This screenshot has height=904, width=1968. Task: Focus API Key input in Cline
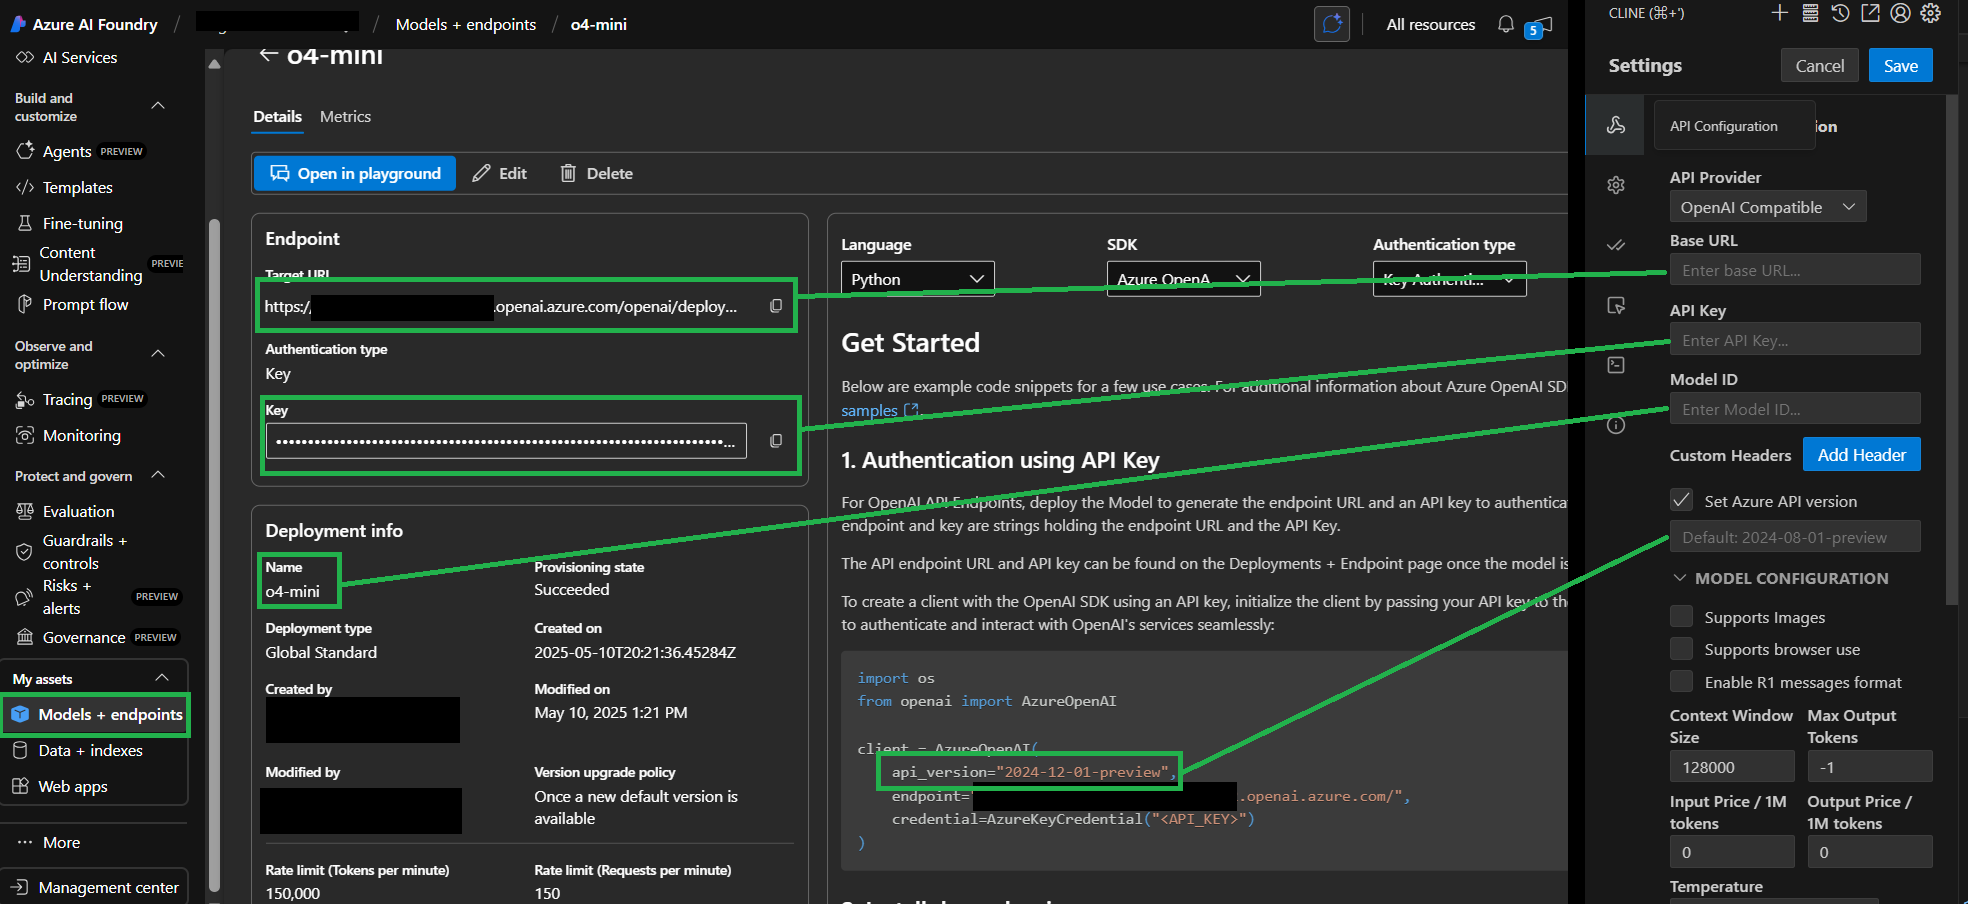(1794, 339)
